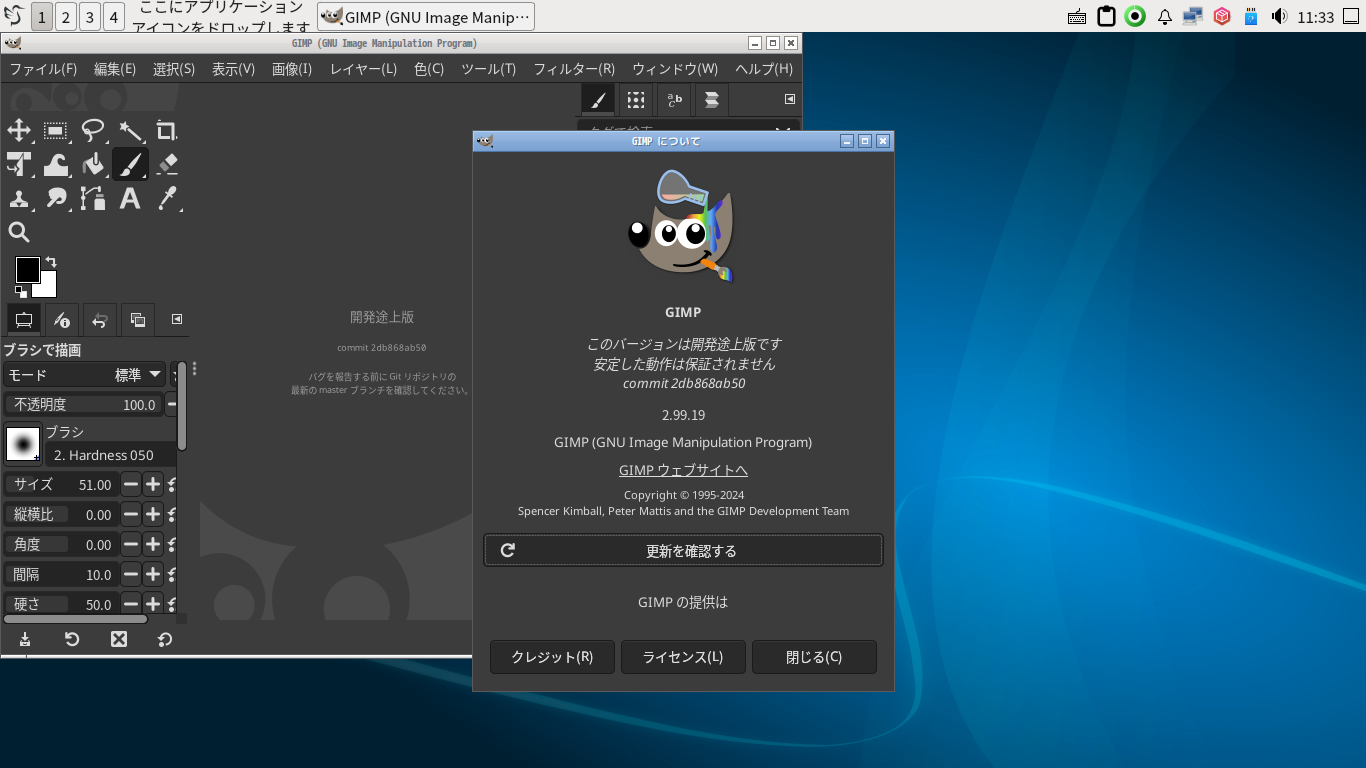
Task: Adjust the 不透明度 opacity slider
Action: click(x=82, y=404)
